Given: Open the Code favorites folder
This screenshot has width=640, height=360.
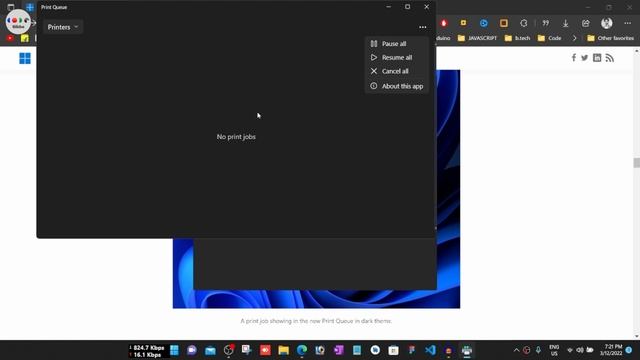Looking at the screenshot, I should [549, 38].
